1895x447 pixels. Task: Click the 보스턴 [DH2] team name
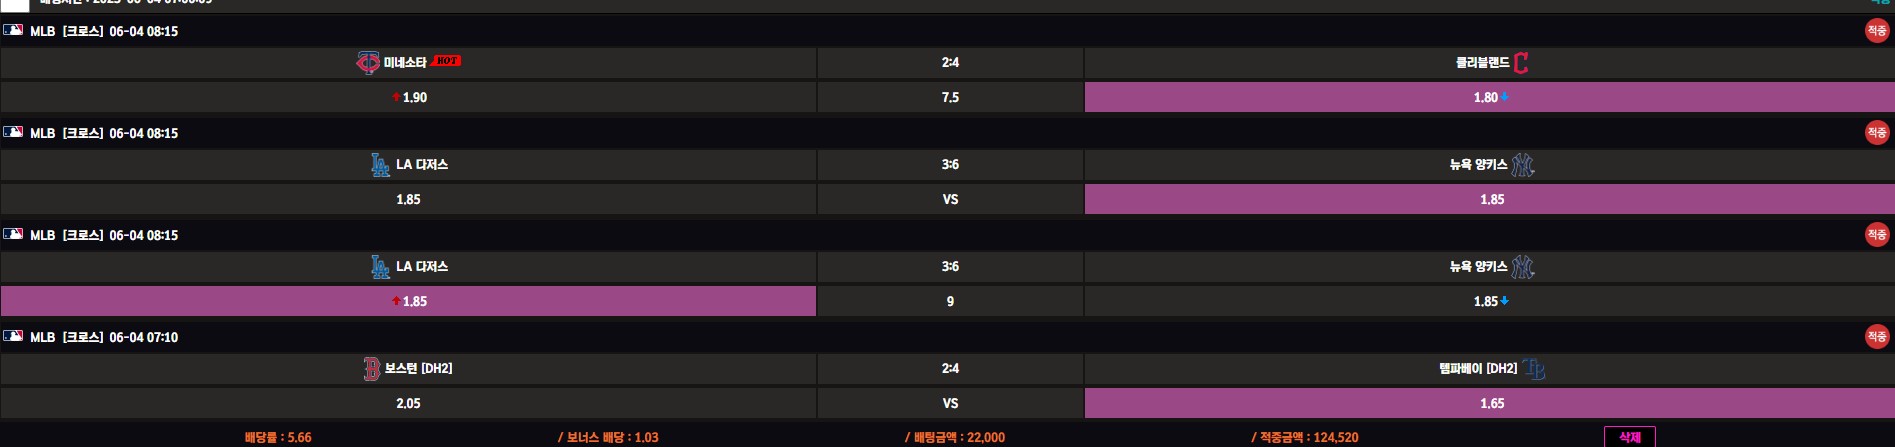[x=418, y=369]
